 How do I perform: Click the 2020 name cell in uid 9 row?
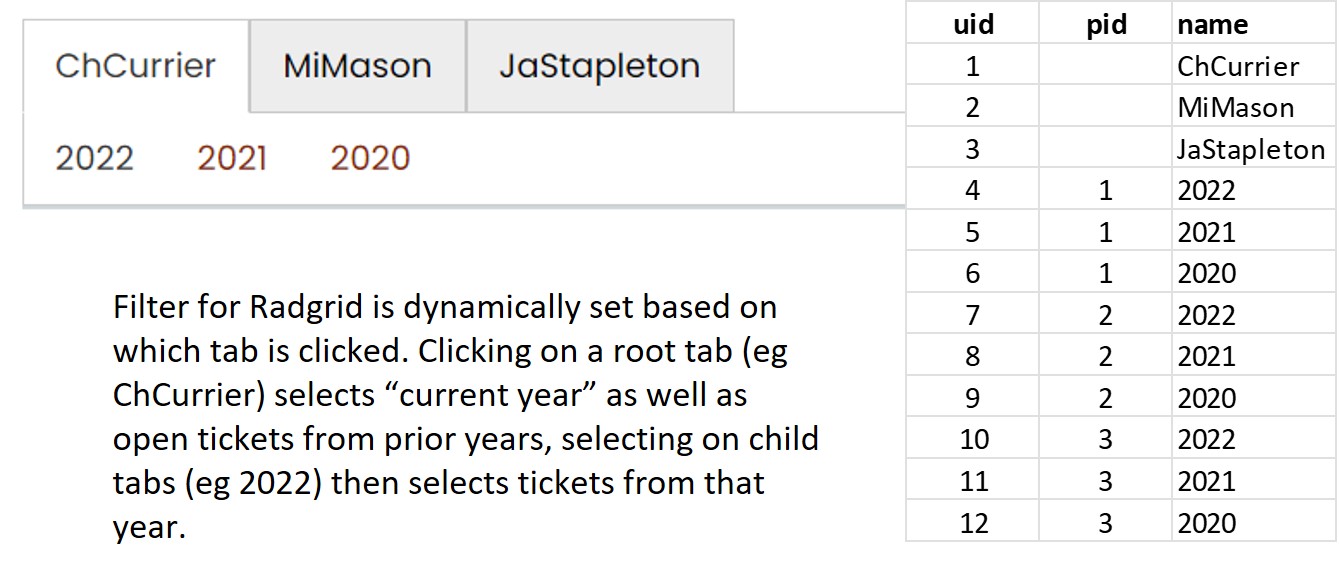pyautogui.click(x=1206, y=399)
